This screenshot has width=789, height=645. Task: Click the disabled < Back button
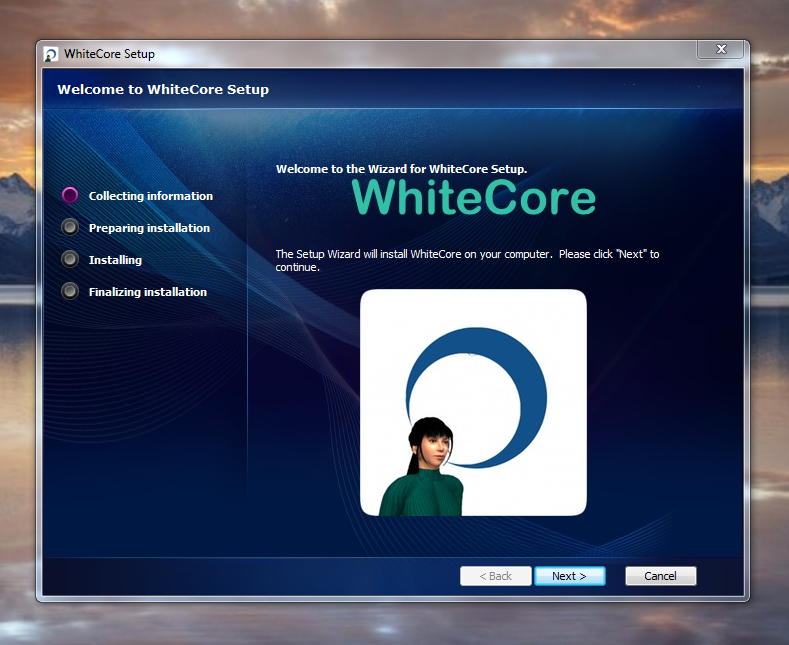496,576
